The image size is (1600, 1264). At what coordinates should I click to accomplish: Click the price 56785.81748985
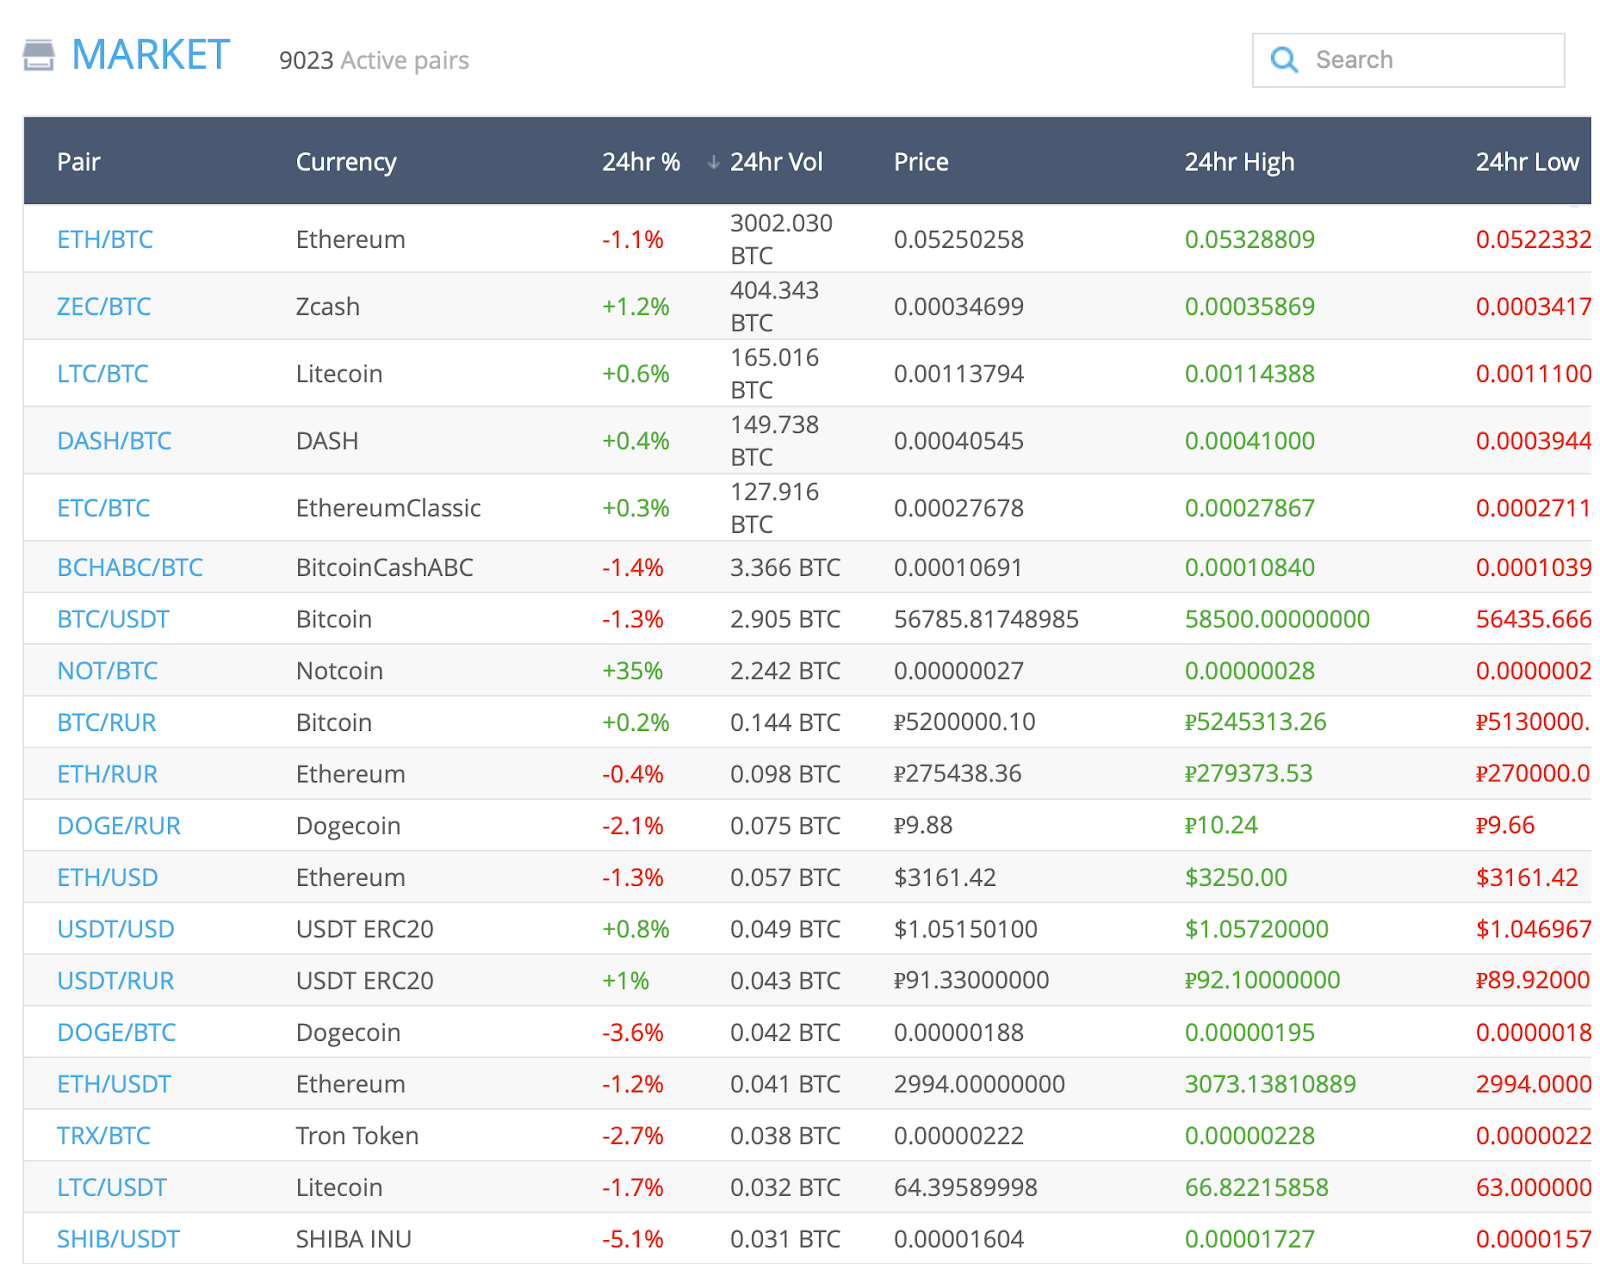[x=986, y=619]
